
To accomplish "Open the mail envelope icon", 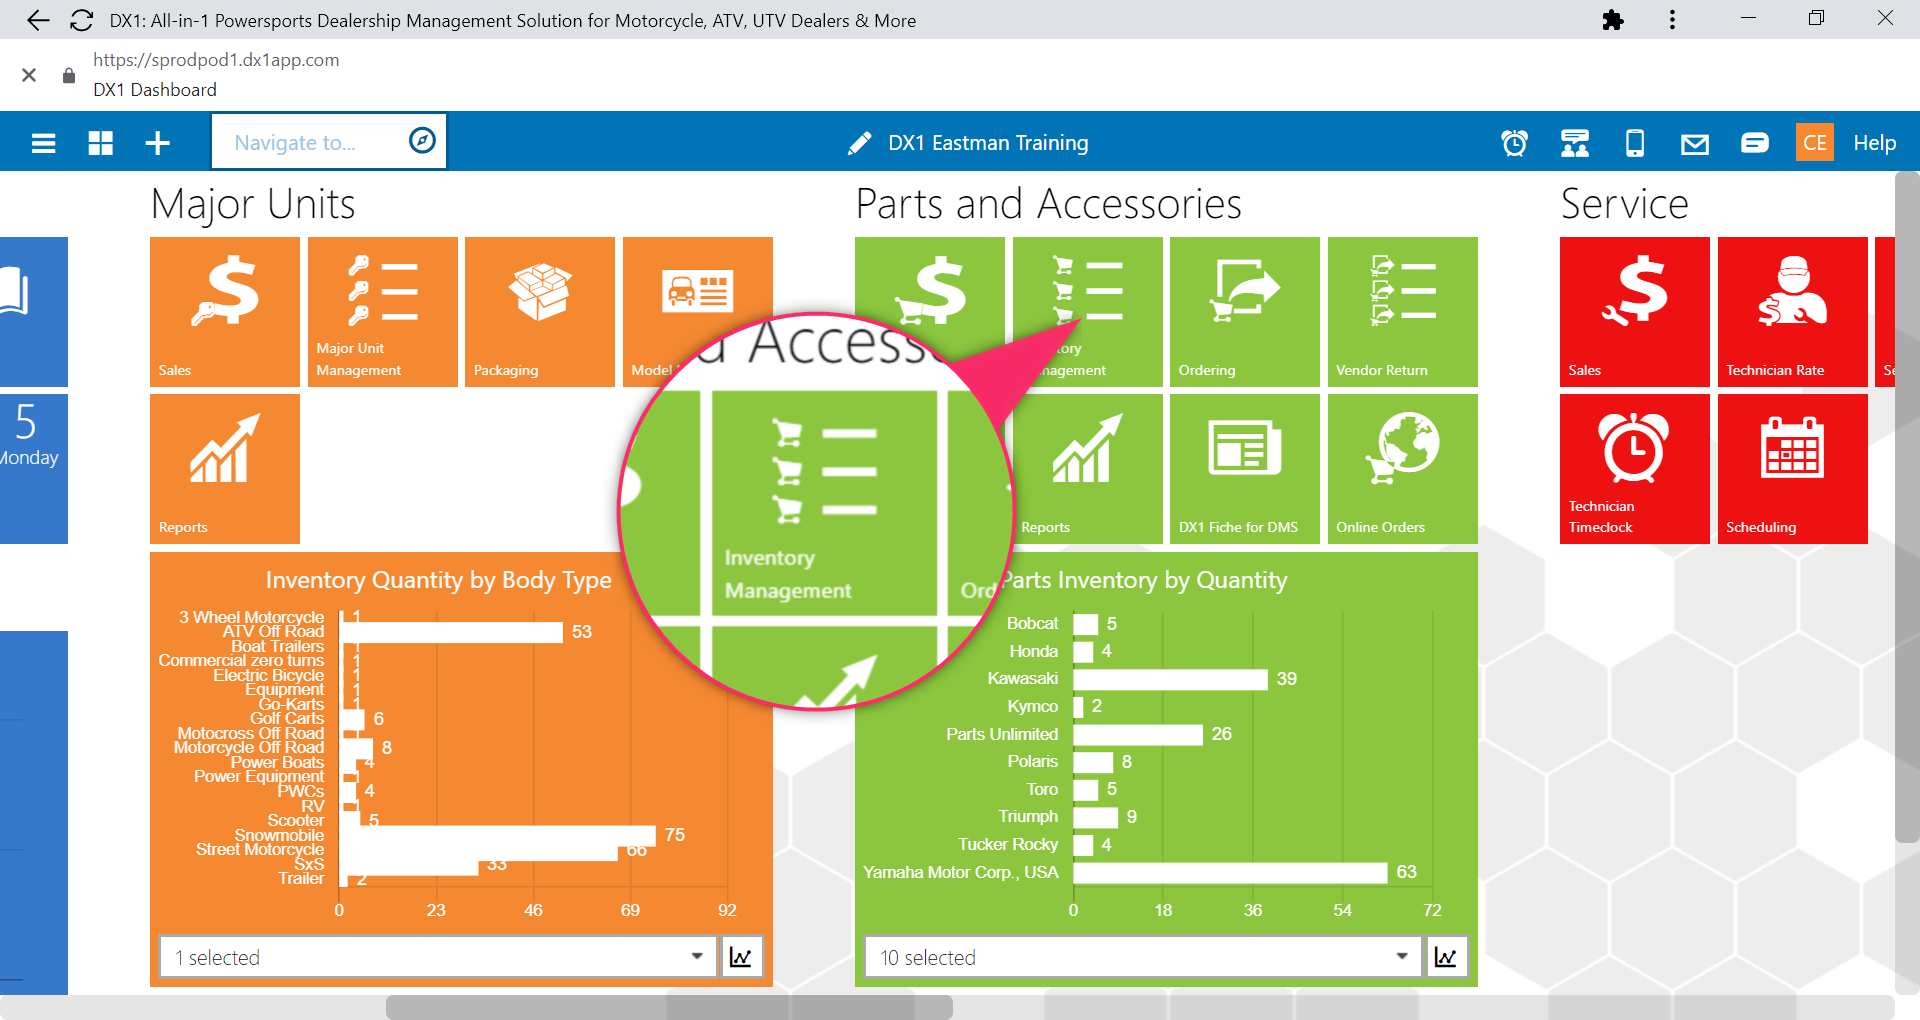I will 1695,145.
